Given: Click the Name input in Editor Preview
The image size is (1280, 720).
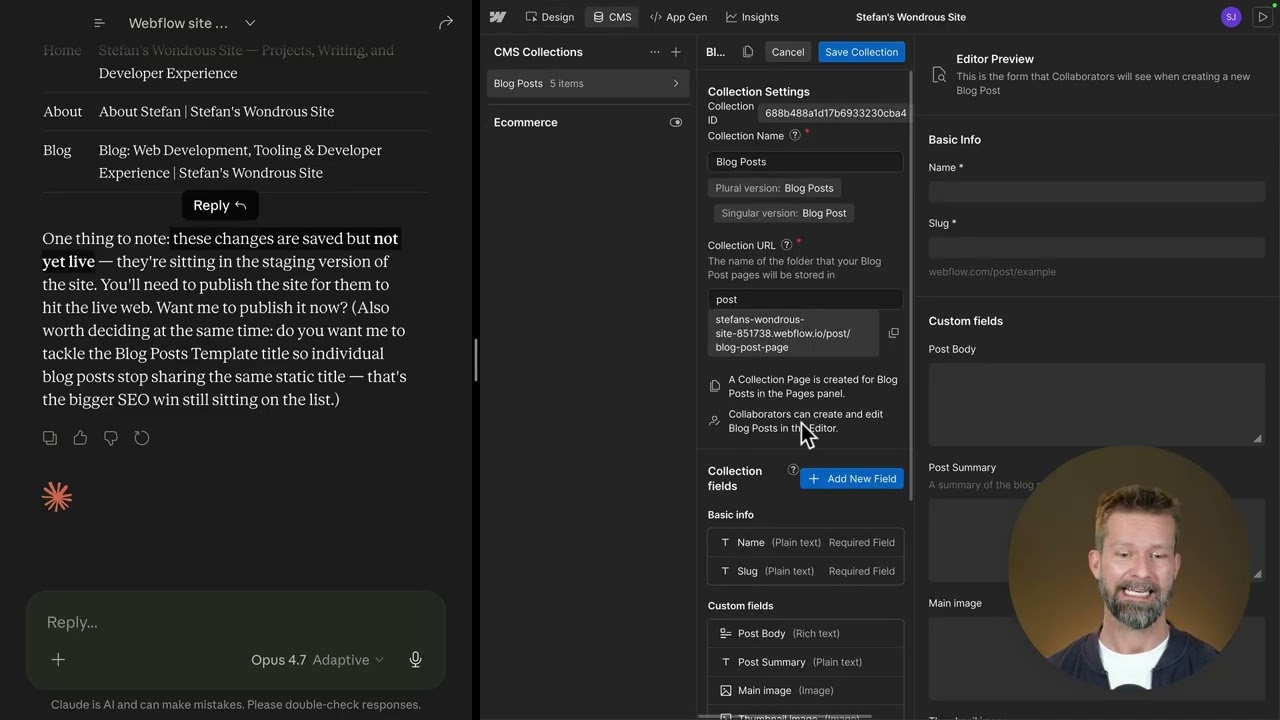Looking at the screenshot, I should pos(1096,191).
